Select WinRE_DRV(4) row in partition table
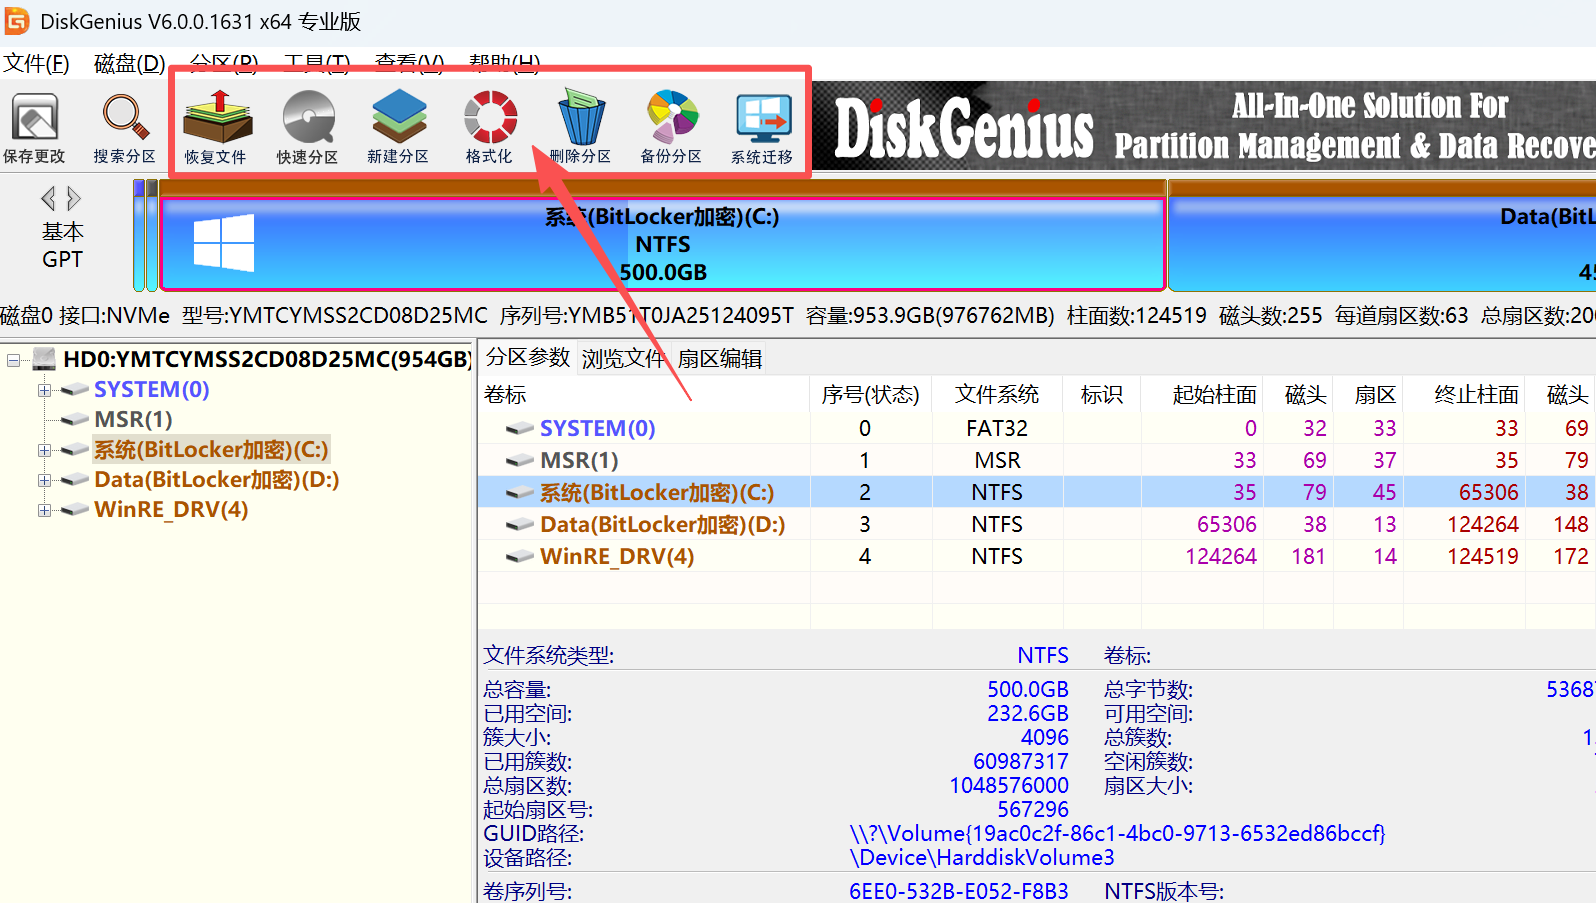The image size is (1596, 903). [x=1037, y=556]
